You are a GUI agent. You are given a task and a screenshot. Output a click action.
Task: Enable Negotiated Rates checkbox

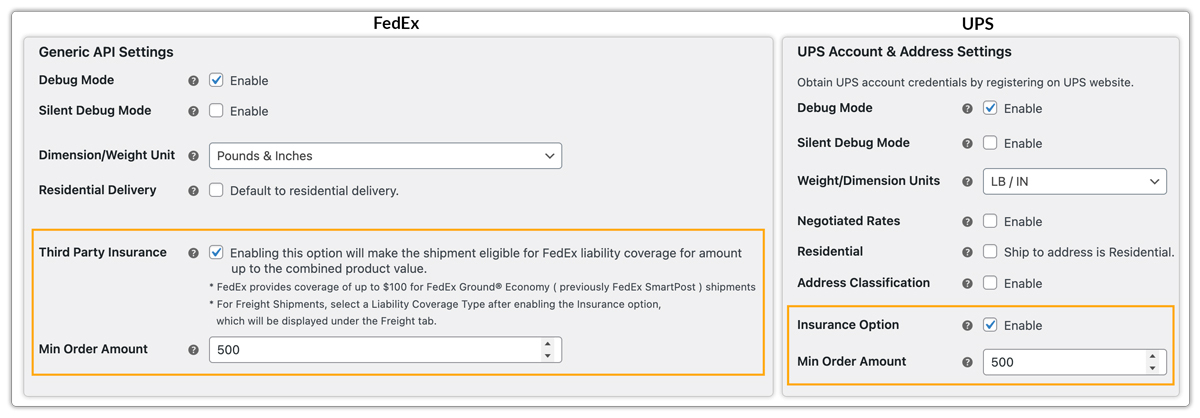(x=990, y=221)
